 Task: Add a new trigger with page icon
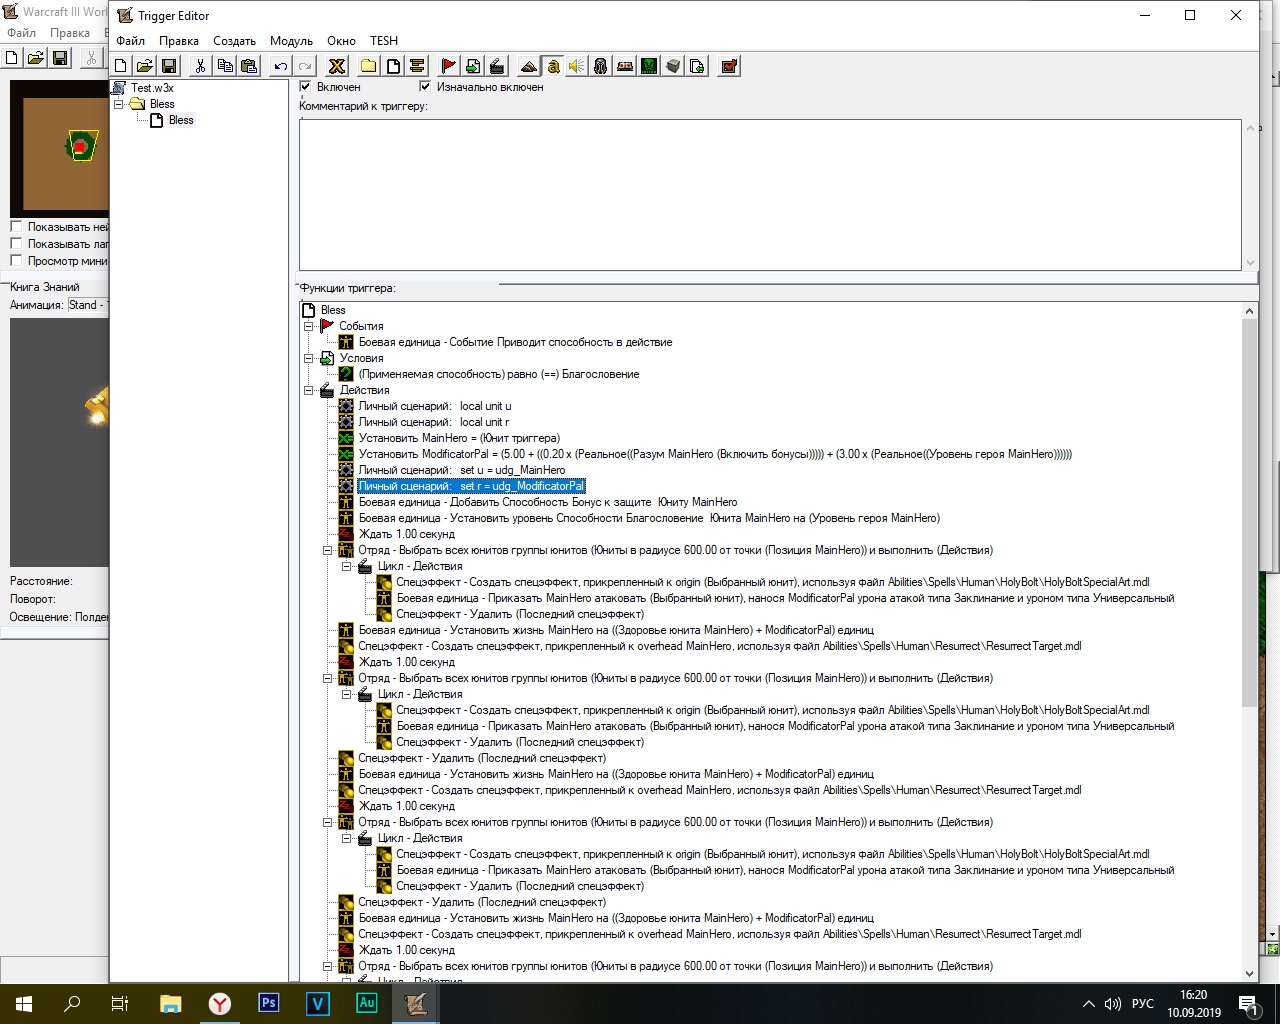pos(393,66)
